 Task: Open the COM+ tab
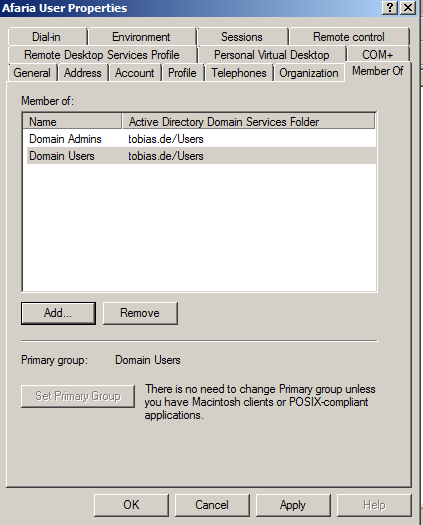(x=378, y=55)
